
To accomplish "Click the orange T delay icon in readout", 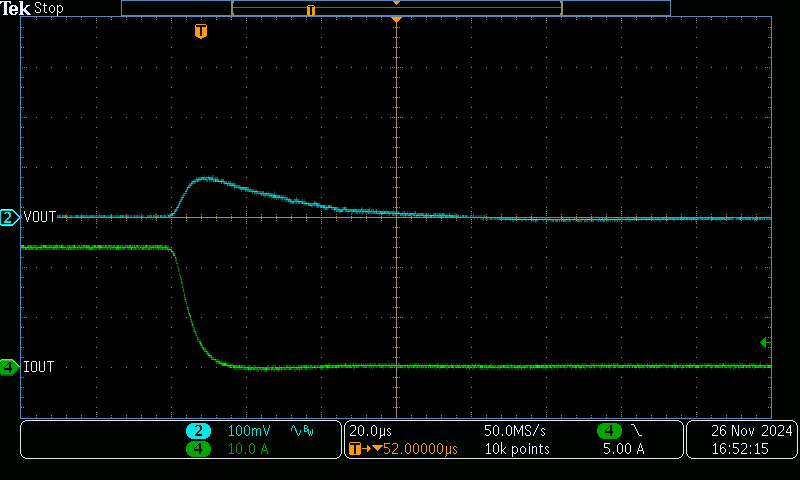I will coord(355,449).
